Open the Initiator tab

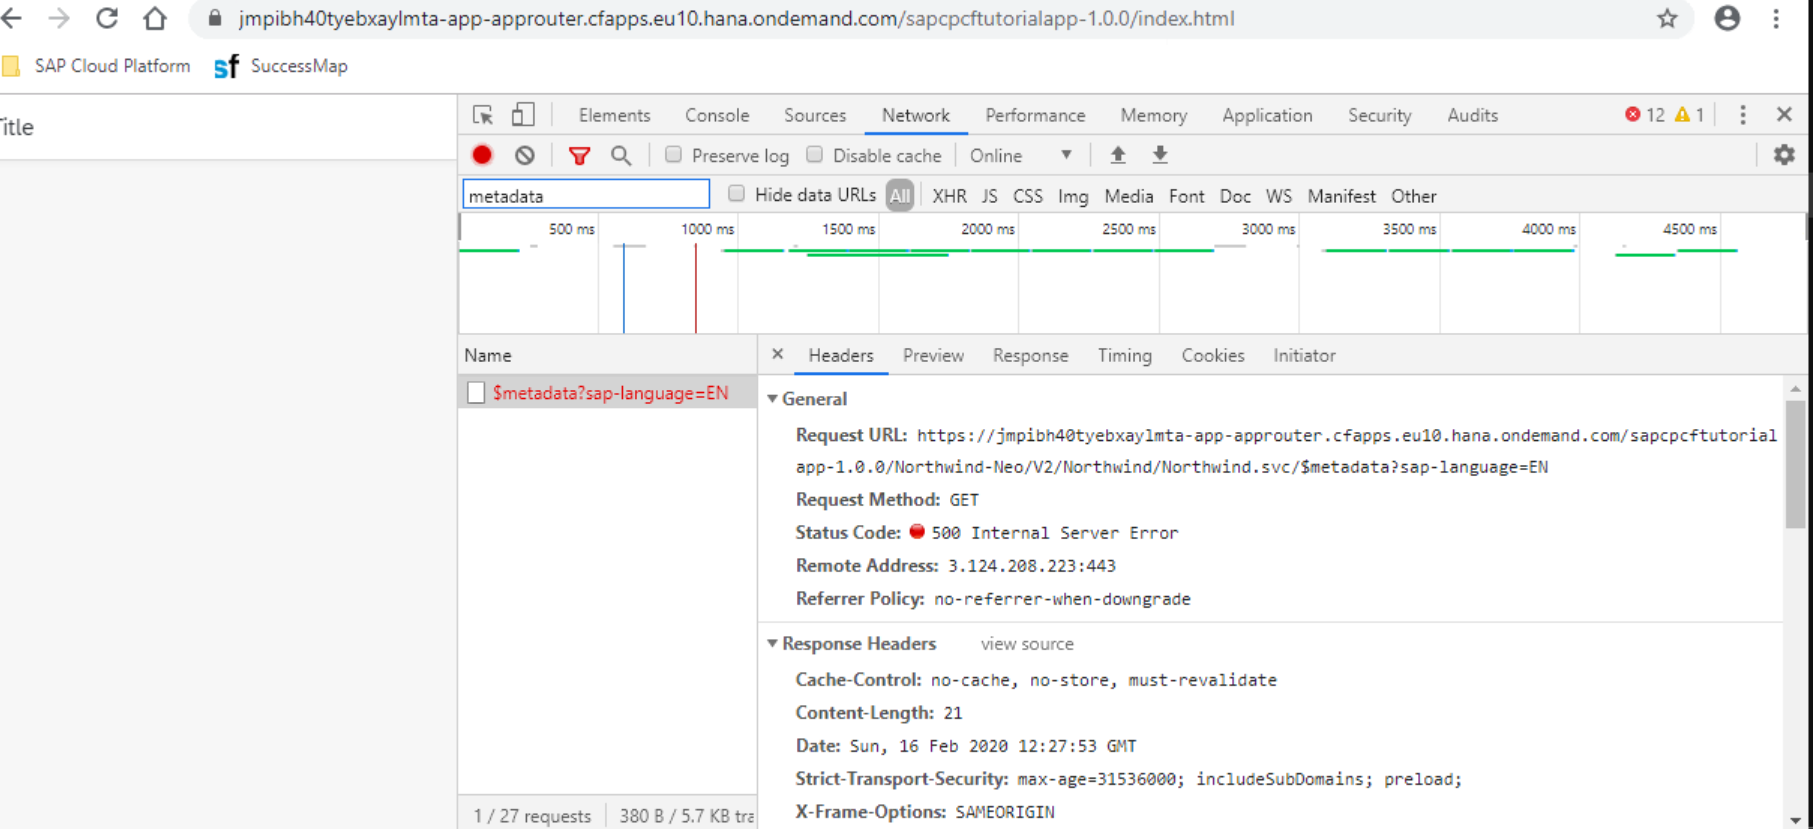1304,355
